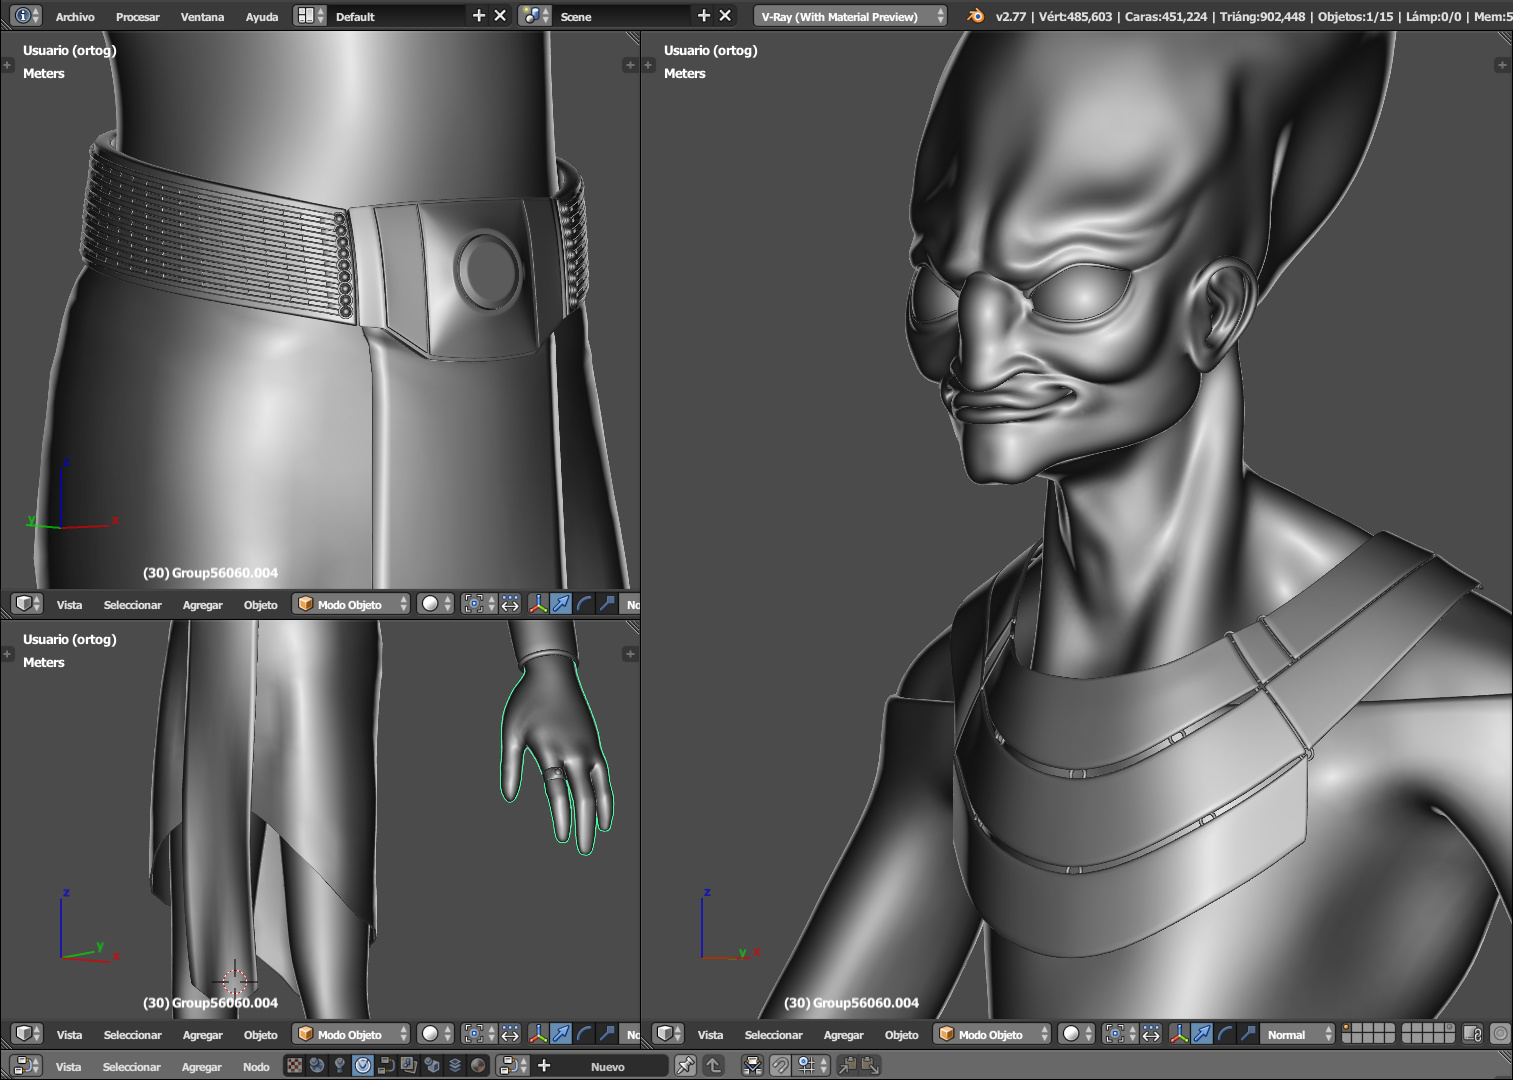This screenshot has width=1513, height=1080.
Task: Open the Procesar menu
Action: point(138,17)
